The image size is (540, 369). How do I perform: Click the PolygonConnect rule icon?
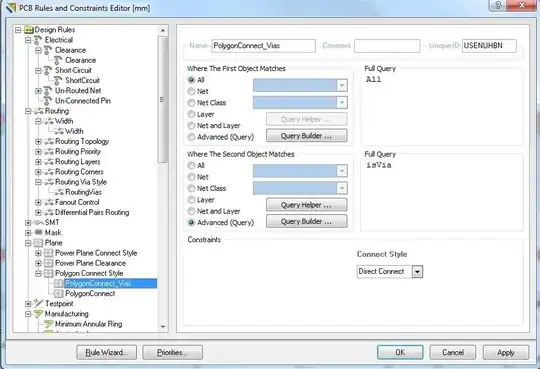(x=59, y=294)
